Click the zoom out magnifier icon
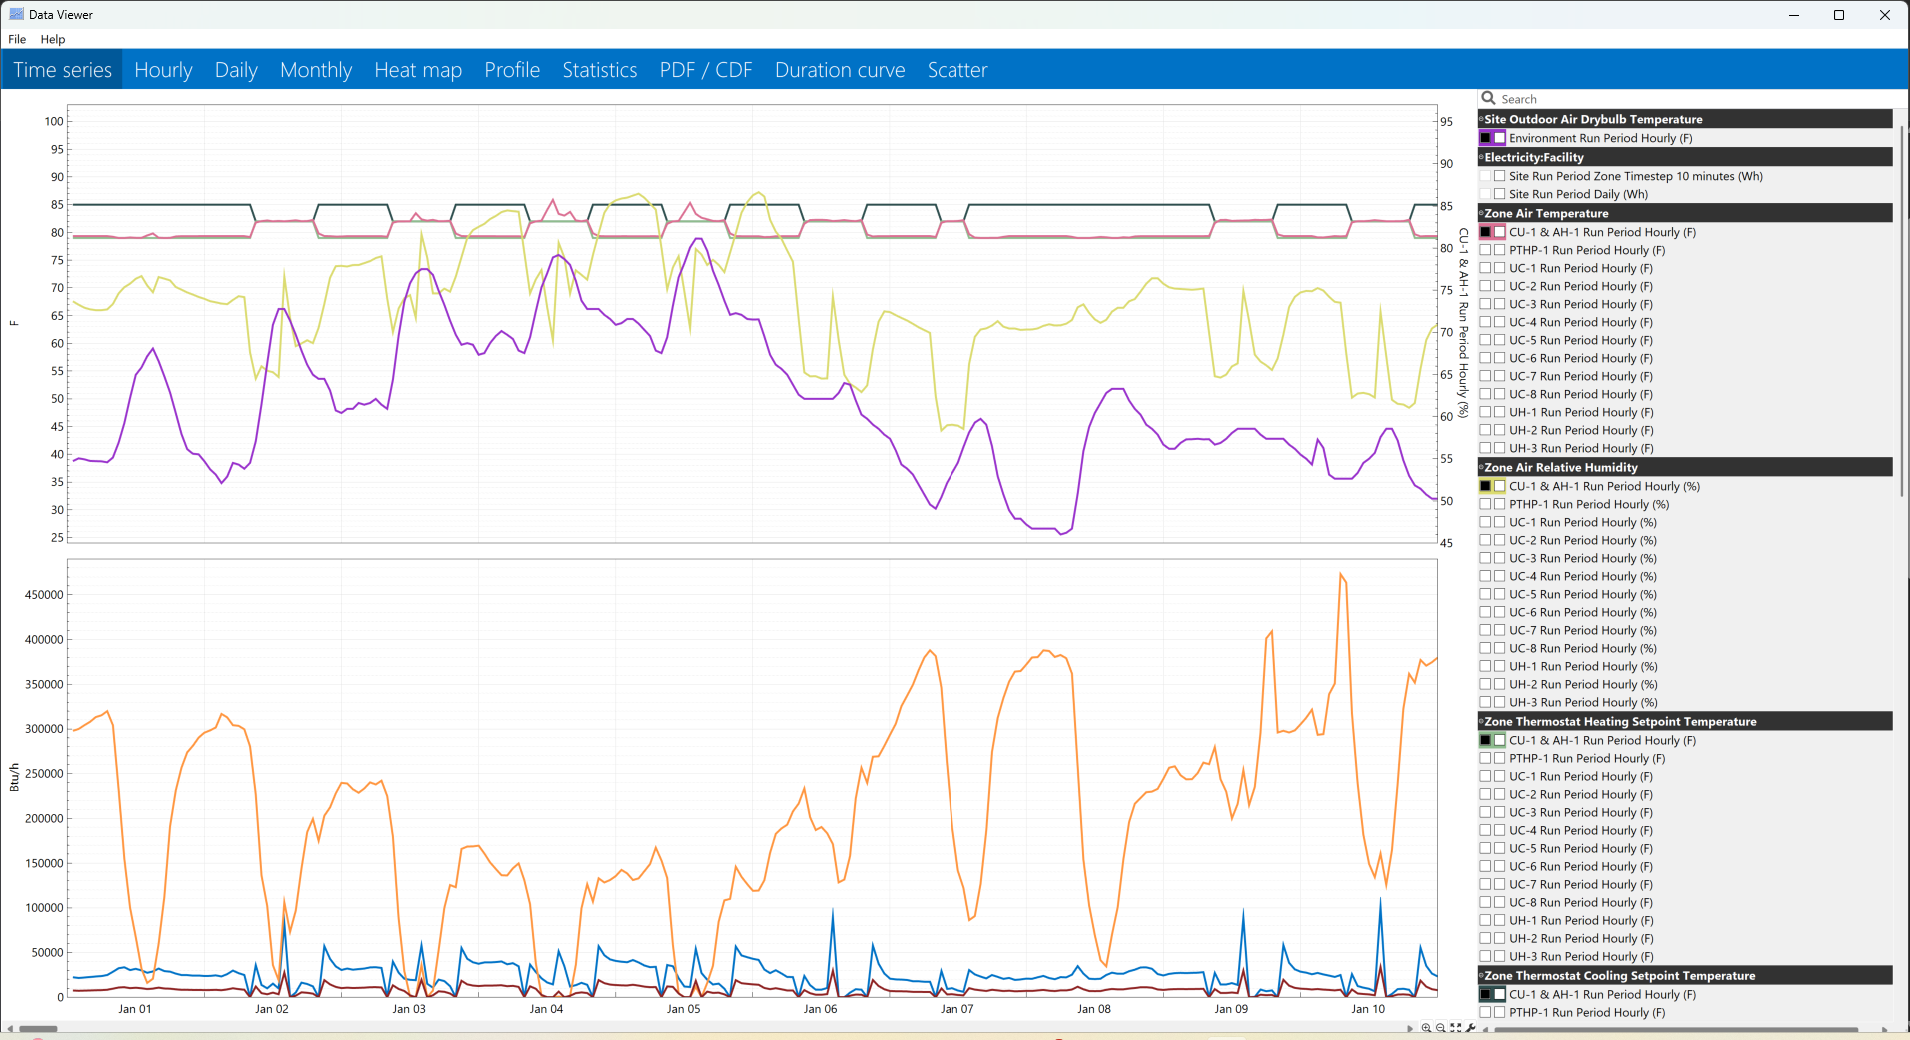The width and height of the screenshot is (1910, 1040). tap(1441, 1028)
